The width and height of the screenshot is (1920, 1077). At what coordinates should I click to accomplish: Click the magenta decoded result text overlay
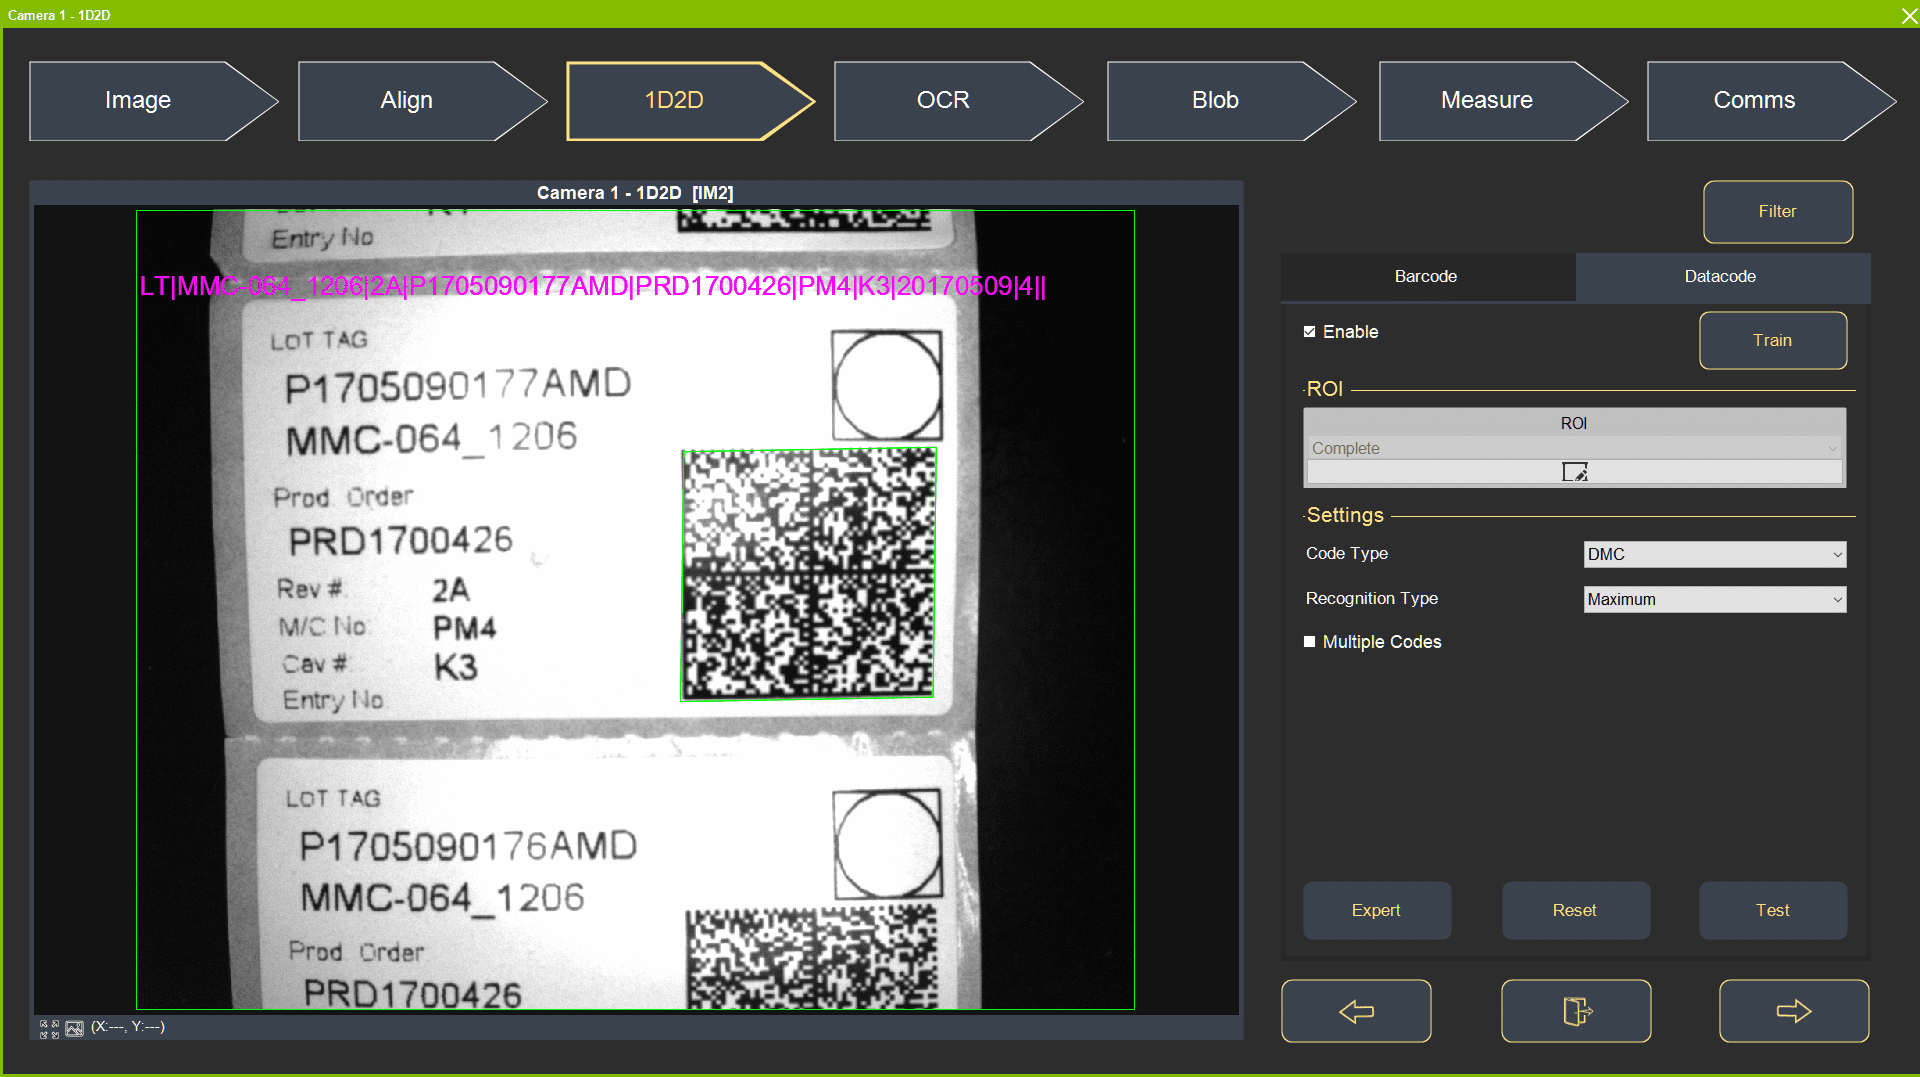(x=592, y=287)
